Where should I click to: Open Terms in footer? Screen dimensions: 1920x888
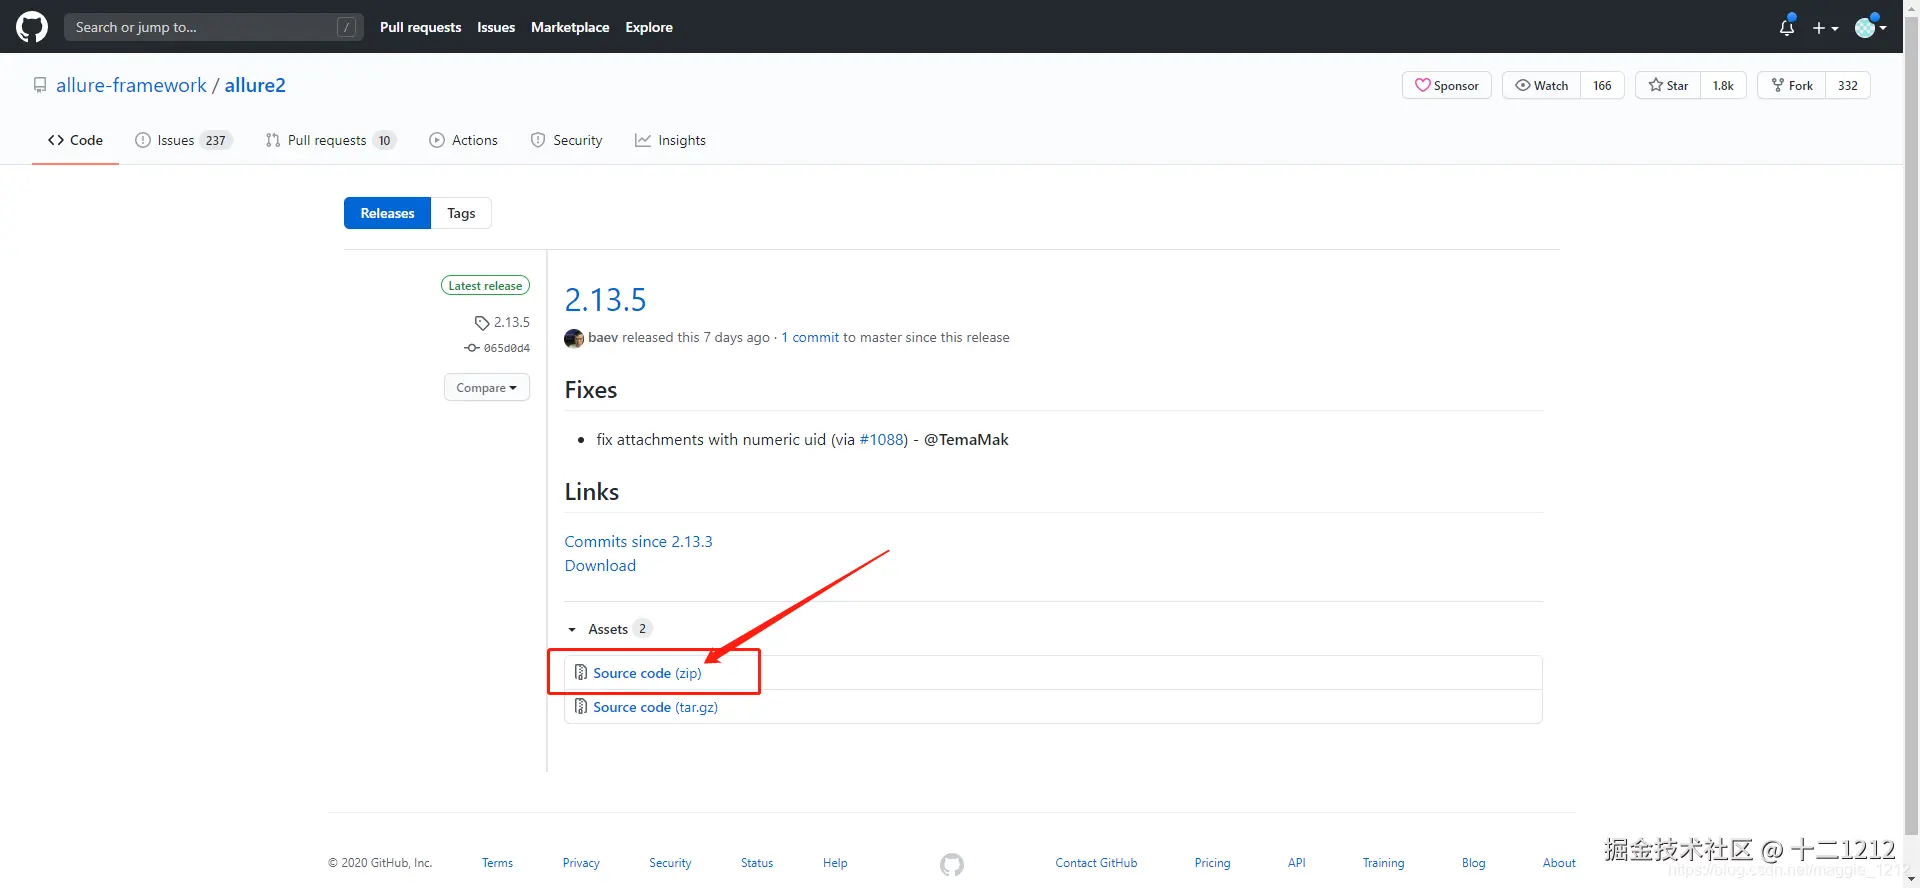(x=497, y=863)
